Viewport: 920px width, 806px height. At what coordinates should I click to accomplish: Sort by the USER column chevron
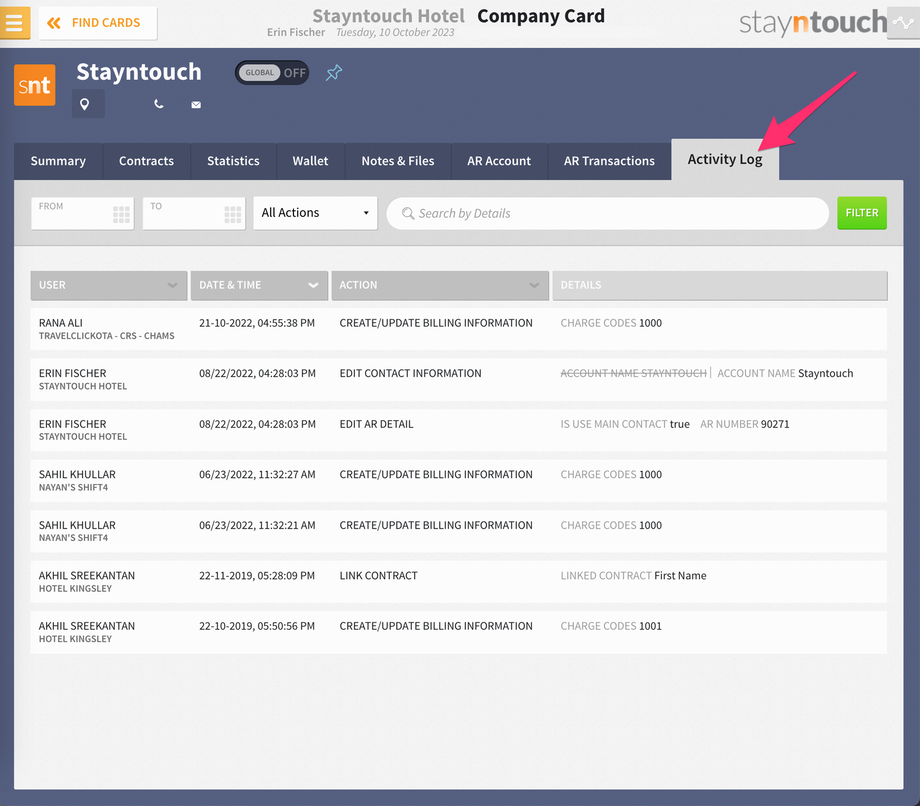172,285
